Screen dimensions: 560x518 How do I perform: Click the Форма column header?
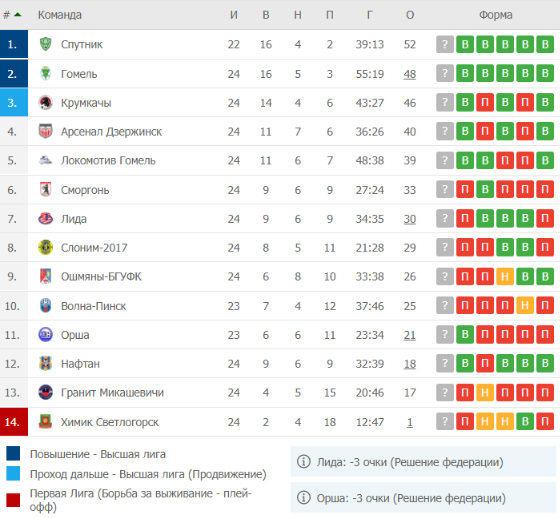point(496,15)
